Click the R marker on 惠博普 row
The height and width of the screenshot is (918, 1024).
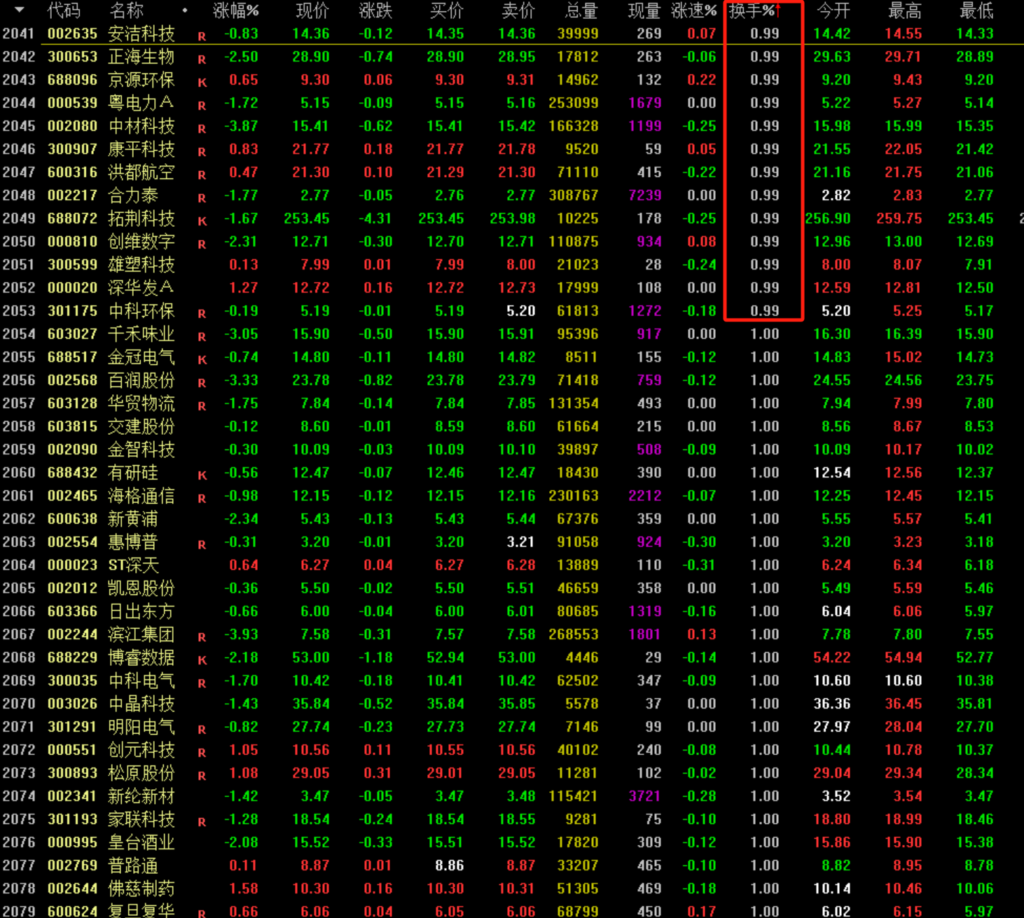pyautogui.click(x=202, y=545)
